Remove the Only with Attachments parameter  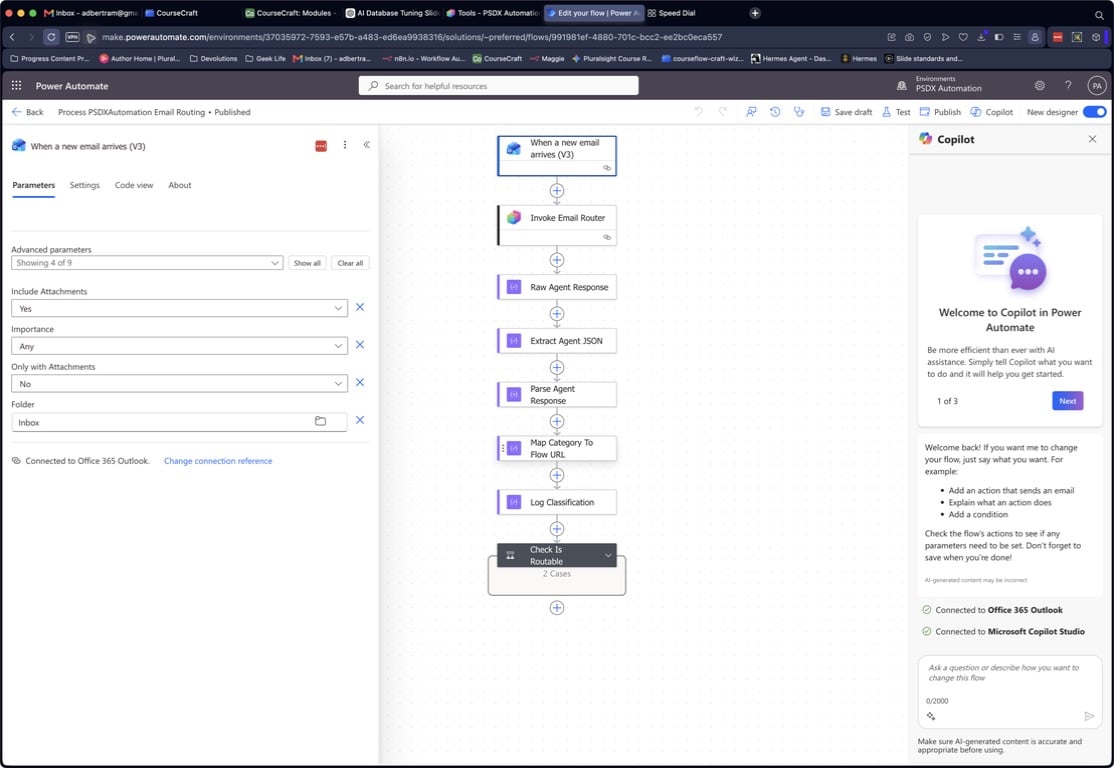click(360, 383)
